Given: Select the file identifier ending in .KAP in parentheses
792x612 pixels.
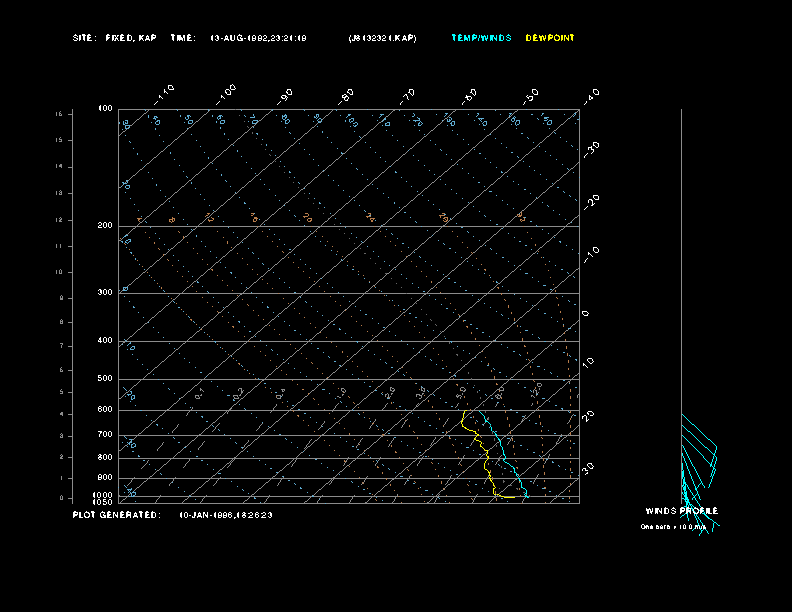Looking at the screenshot, I should click(x=382, y=38).
